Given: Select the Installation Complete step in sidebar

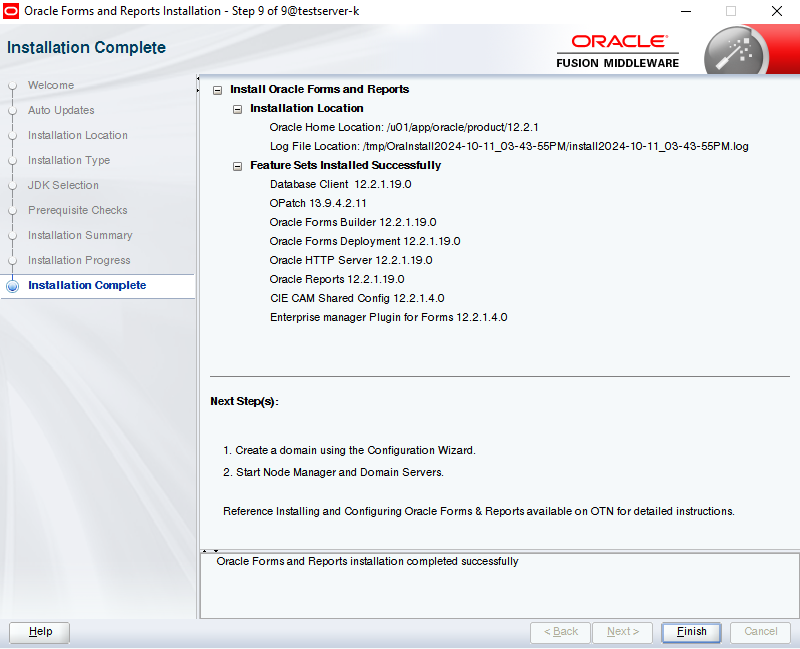Looking at the screenshot, I should 87,285.
